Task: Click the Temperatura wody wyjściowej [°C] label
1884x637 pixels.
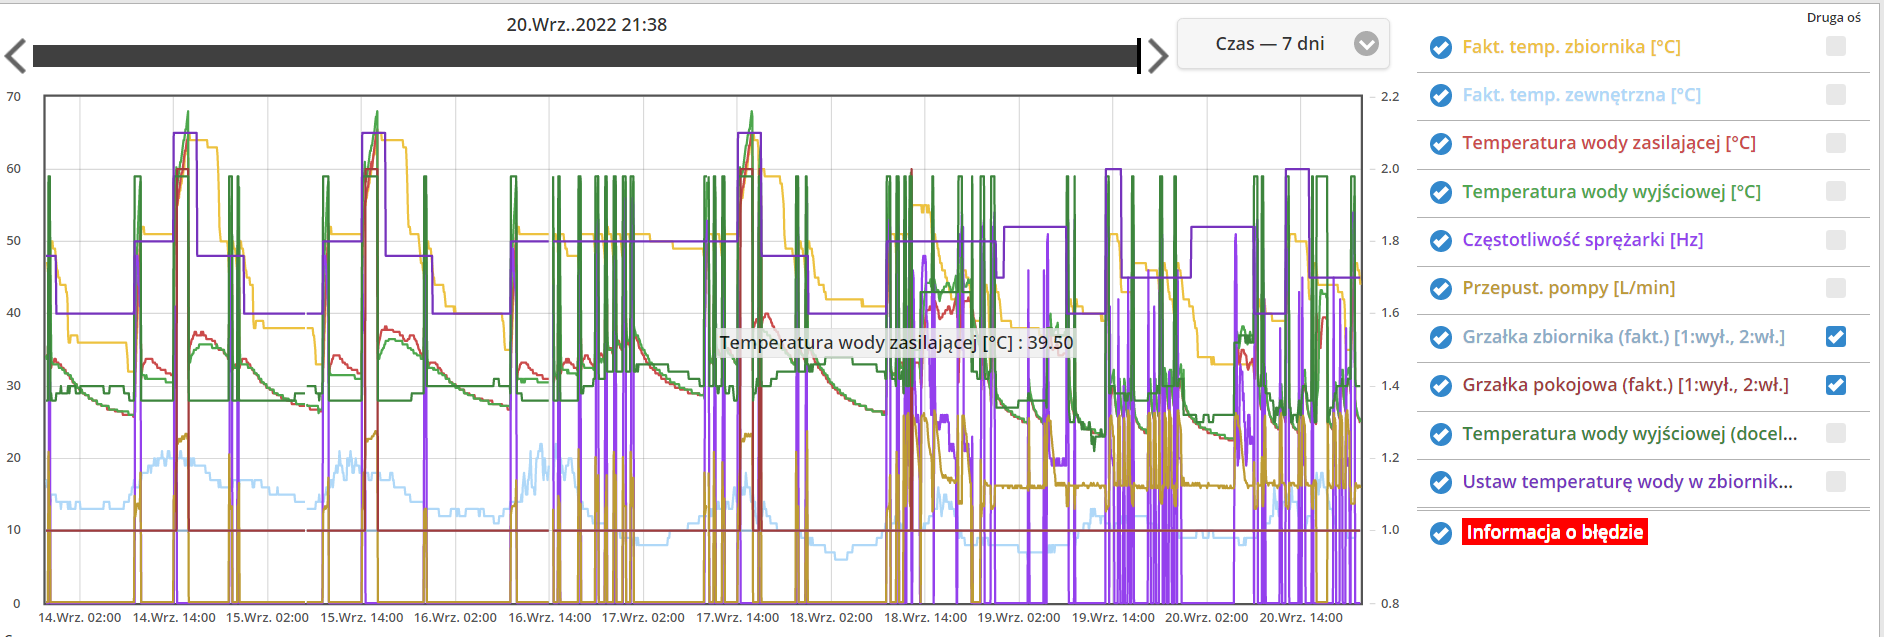Action: (1611, 192)
